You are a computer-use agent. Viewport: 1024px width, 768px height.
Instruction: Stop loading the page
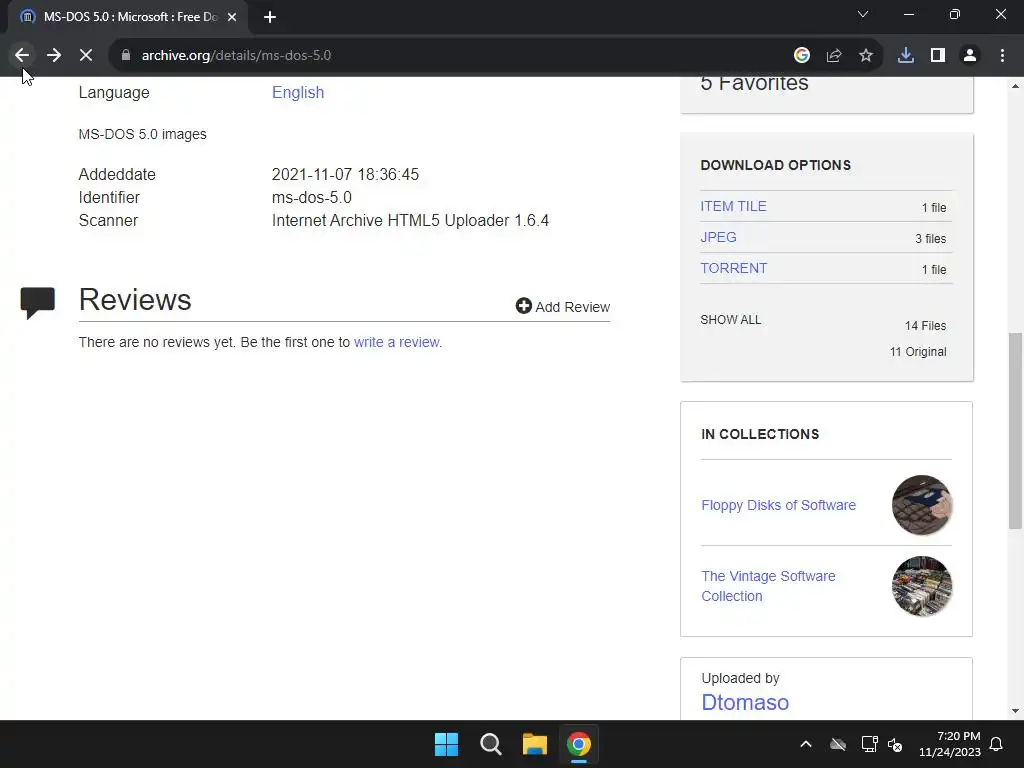point(86,56)
